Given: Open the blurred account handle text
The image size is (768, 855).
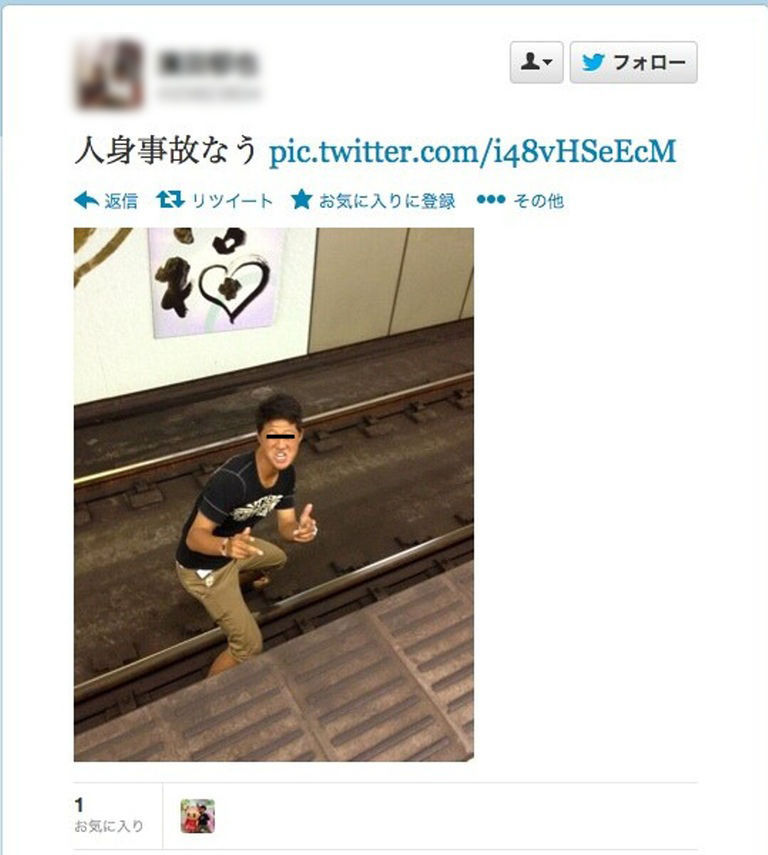Looking at the screenshot, I should [208, 94].
